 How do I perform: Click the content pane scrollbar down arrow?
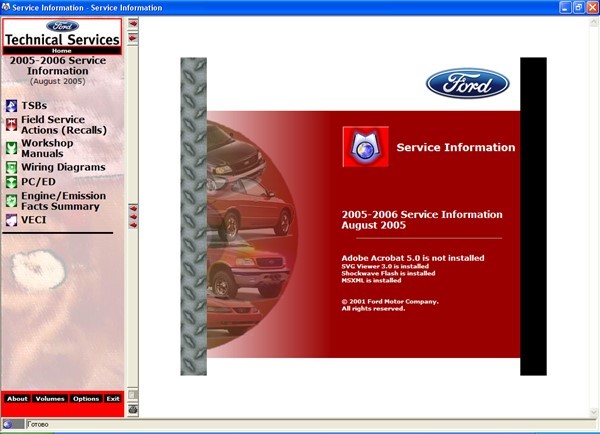click(x=594, y=412)
